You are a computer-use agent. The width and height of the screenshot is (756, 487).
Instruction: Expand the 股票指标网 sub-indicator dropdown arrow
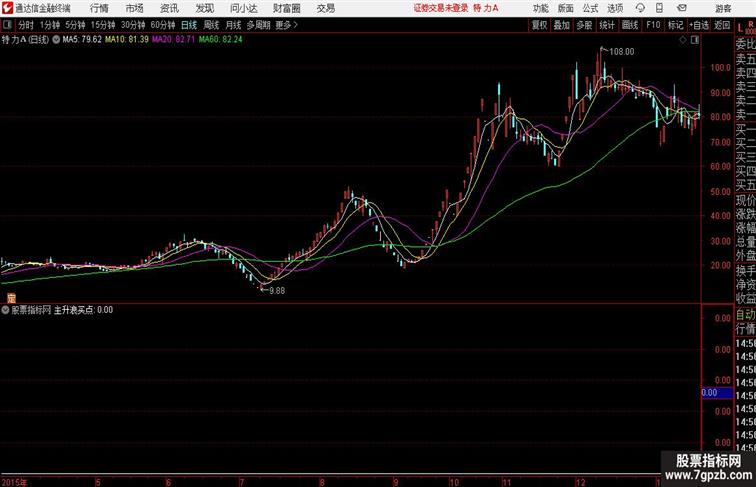[5, 310]
